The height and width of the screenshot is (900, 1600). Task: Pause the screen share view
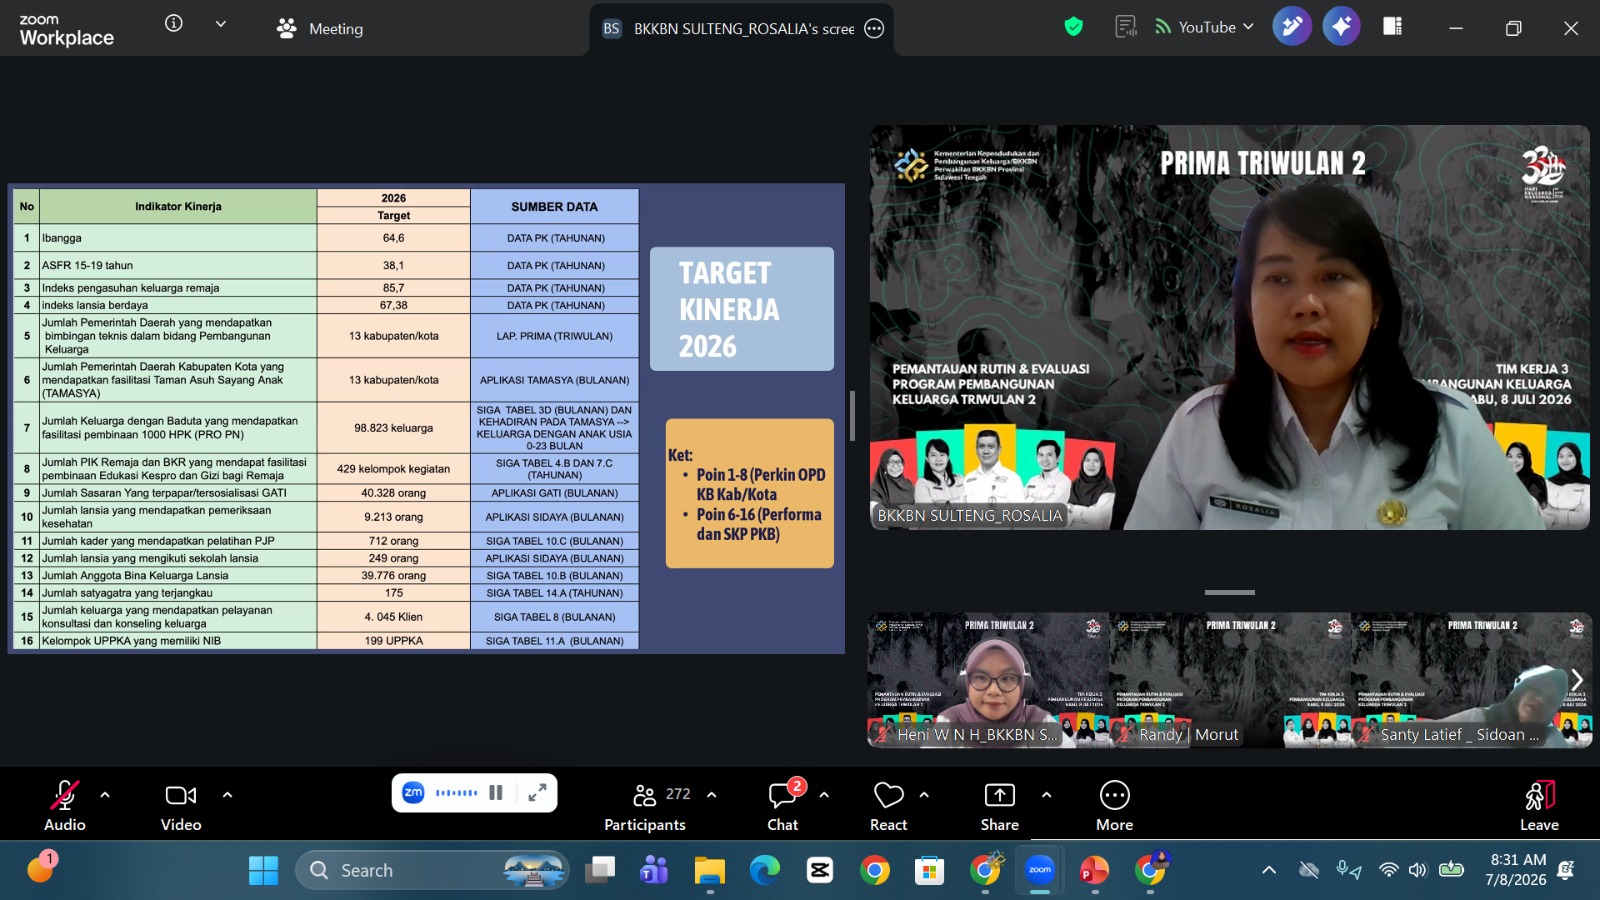(x=496, y=793)
